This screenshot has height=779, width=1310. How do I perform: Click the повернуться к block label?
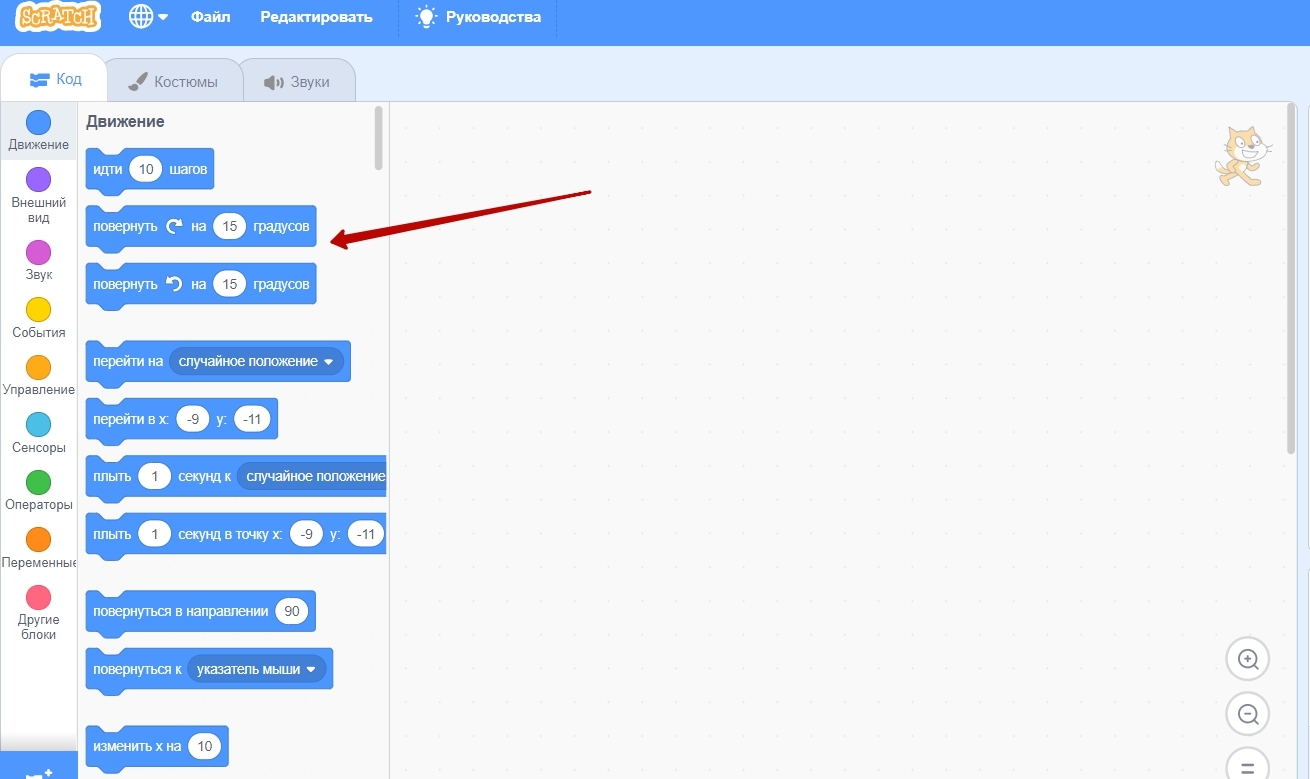(x=137, y=669)
